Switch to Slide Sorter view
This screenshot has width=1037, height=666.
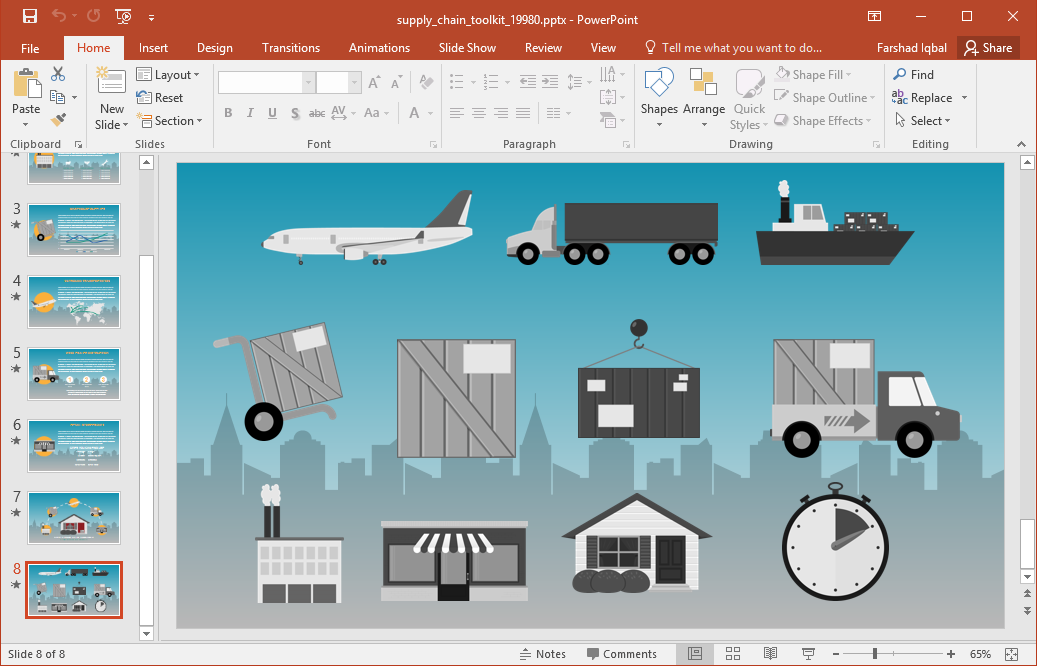tap(732, 654)
